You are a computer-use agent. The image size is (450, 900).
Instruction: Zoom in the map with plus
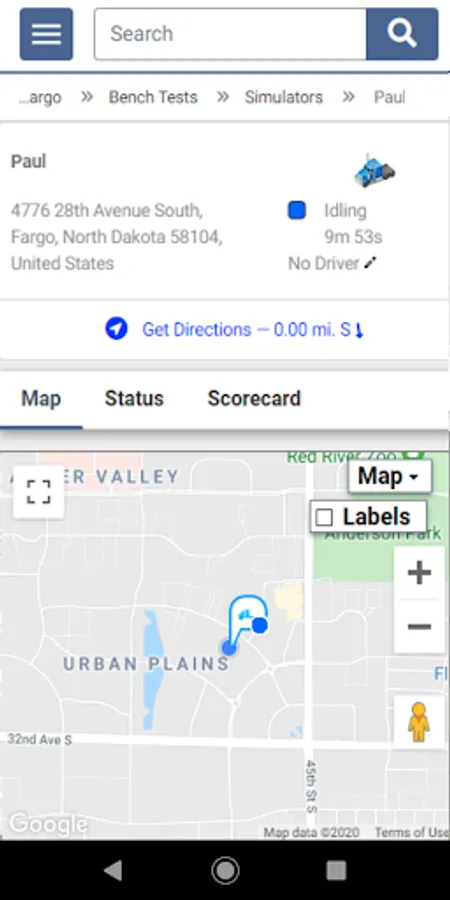click(x=419, y=573)
